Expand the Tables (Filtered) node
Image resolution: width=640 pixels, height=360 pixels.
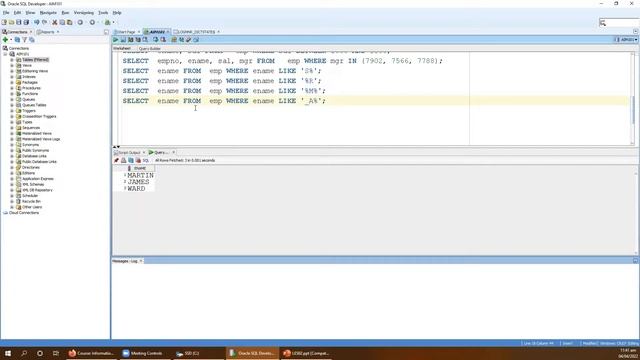(x=12, y=60)
